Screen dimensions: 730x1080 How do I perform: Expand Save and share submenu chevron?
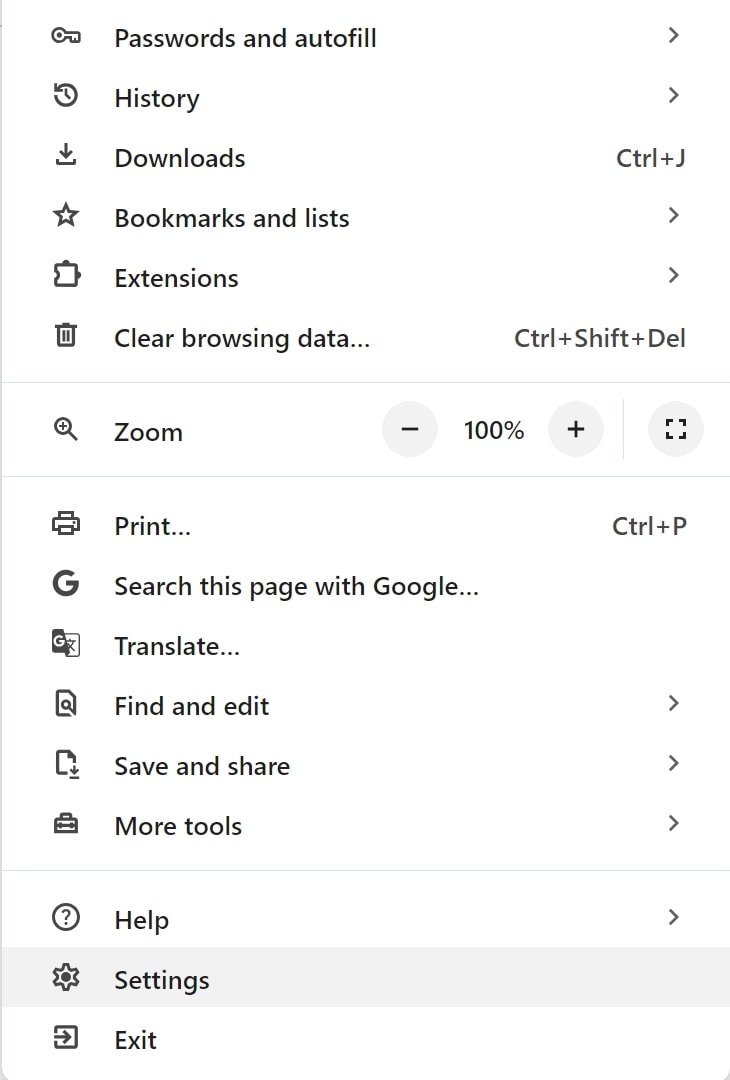click(674, 763)
